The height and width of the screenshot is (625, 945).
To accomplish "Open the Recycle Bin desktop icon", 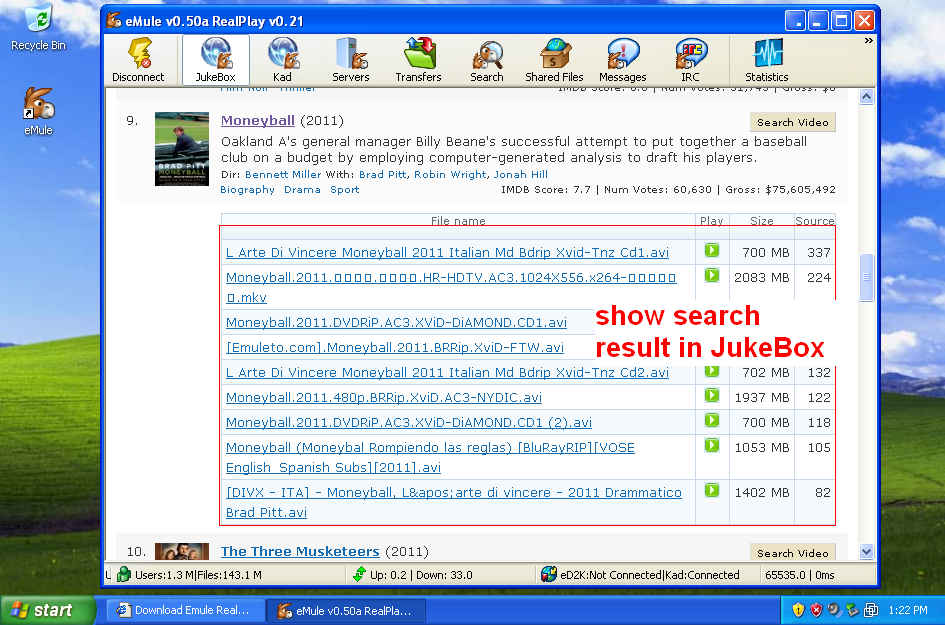I will coord(38,28).
